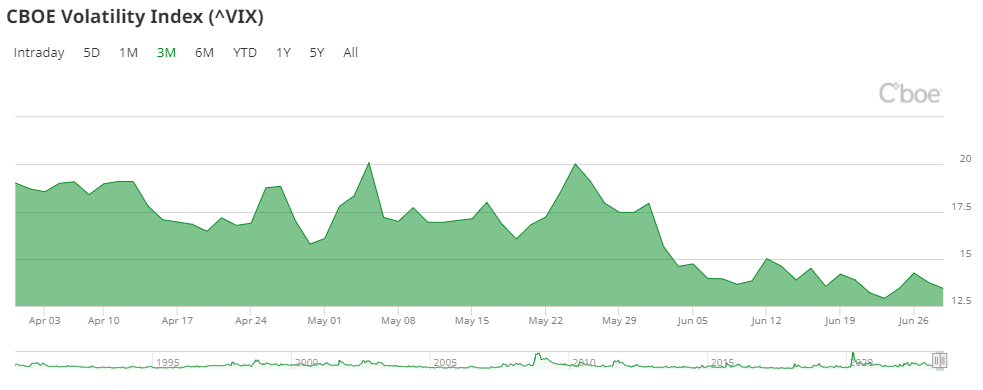Switch chart to 1M range
The height and width of the screenshot is (390, 983).
129,53
